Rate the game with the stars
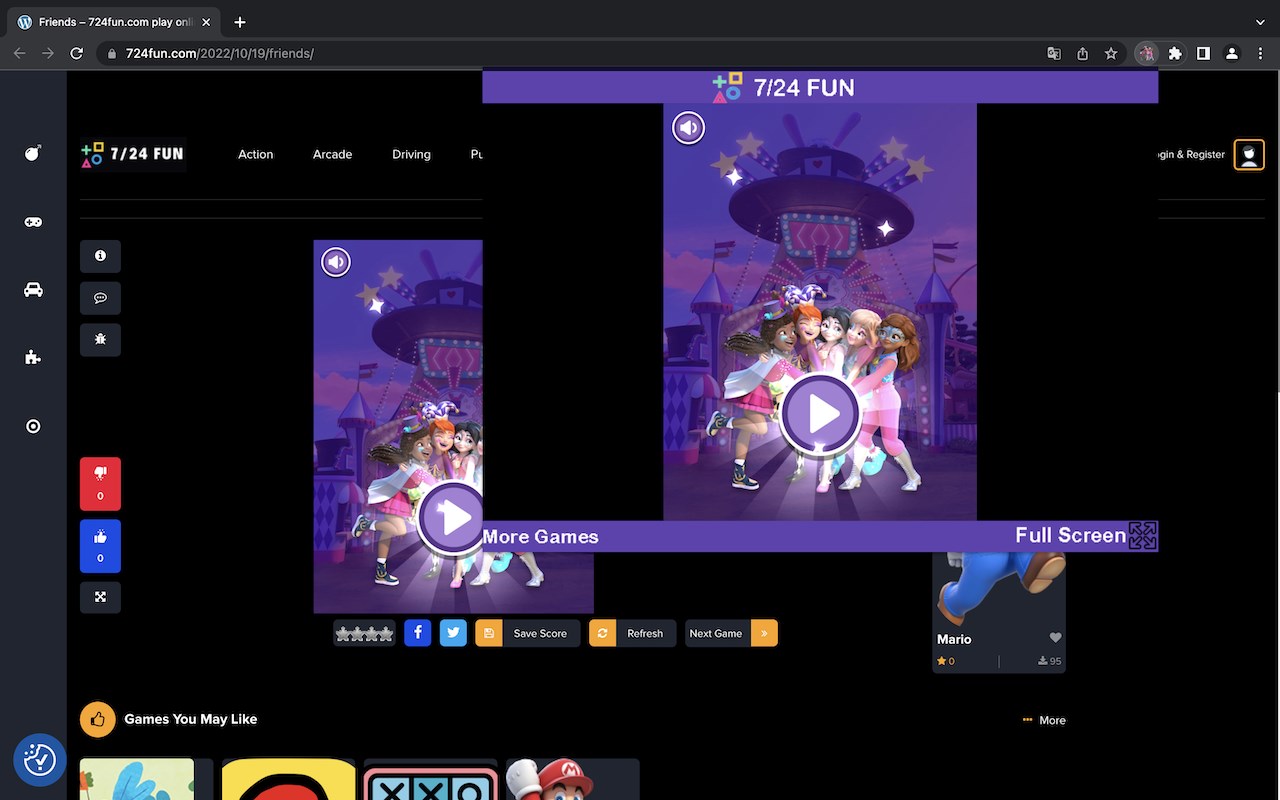The image size is (1280, 800). 364,633
